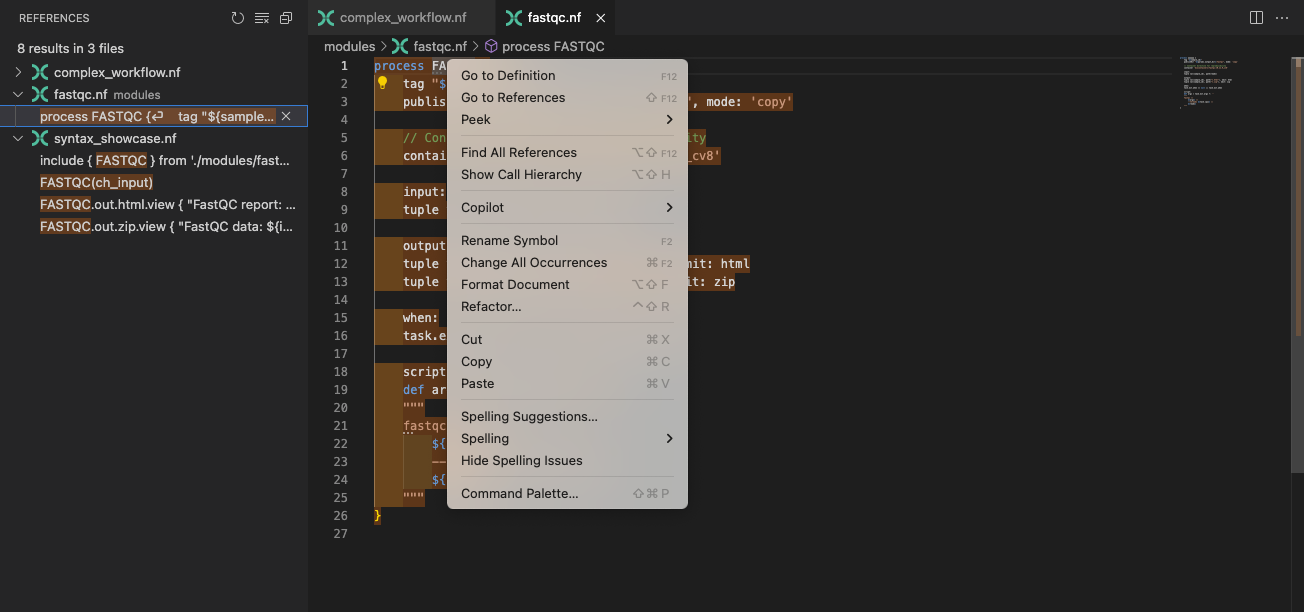1304x612 pixels.
Task: Click the REFERENCES panel title
Action: tap(54, 18)
